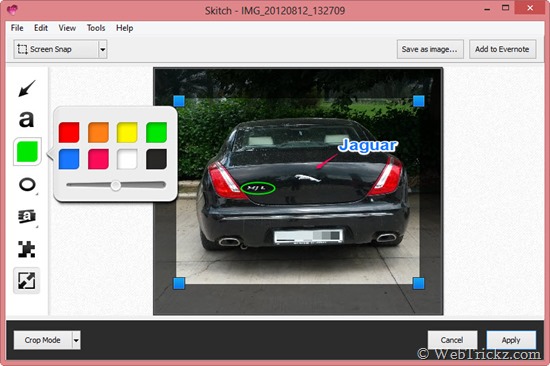Click the Crop Mode button

tap(42, 340)
